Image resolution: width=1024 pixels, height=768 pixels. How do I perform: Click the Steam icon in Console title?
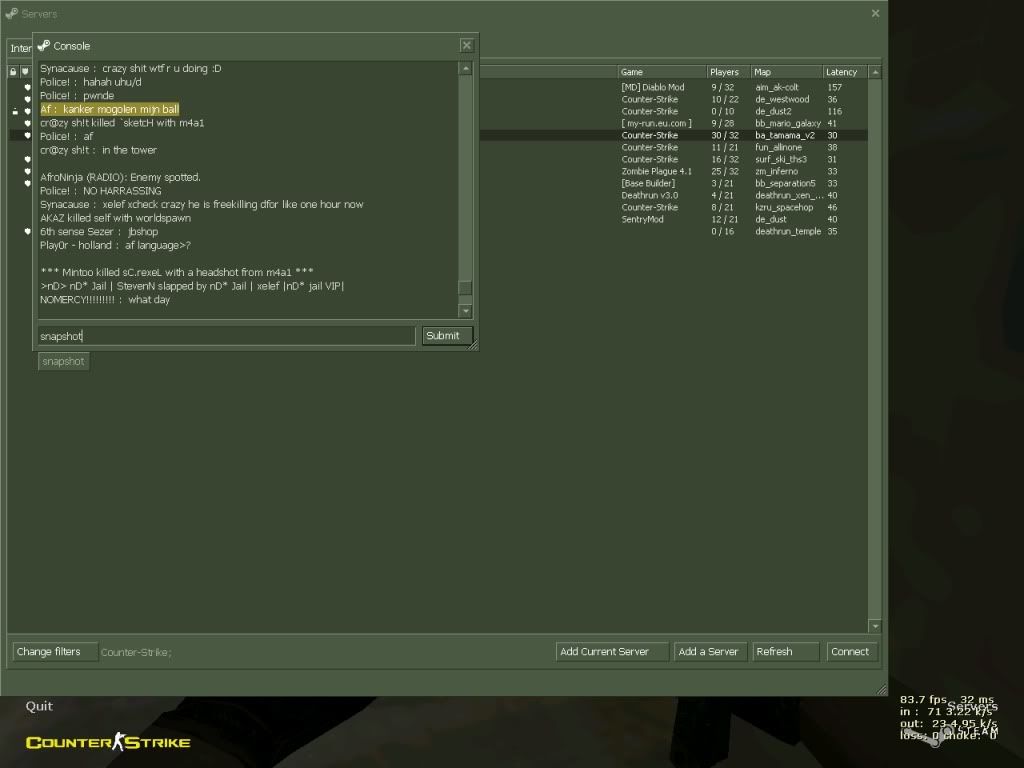pos(44,46)
